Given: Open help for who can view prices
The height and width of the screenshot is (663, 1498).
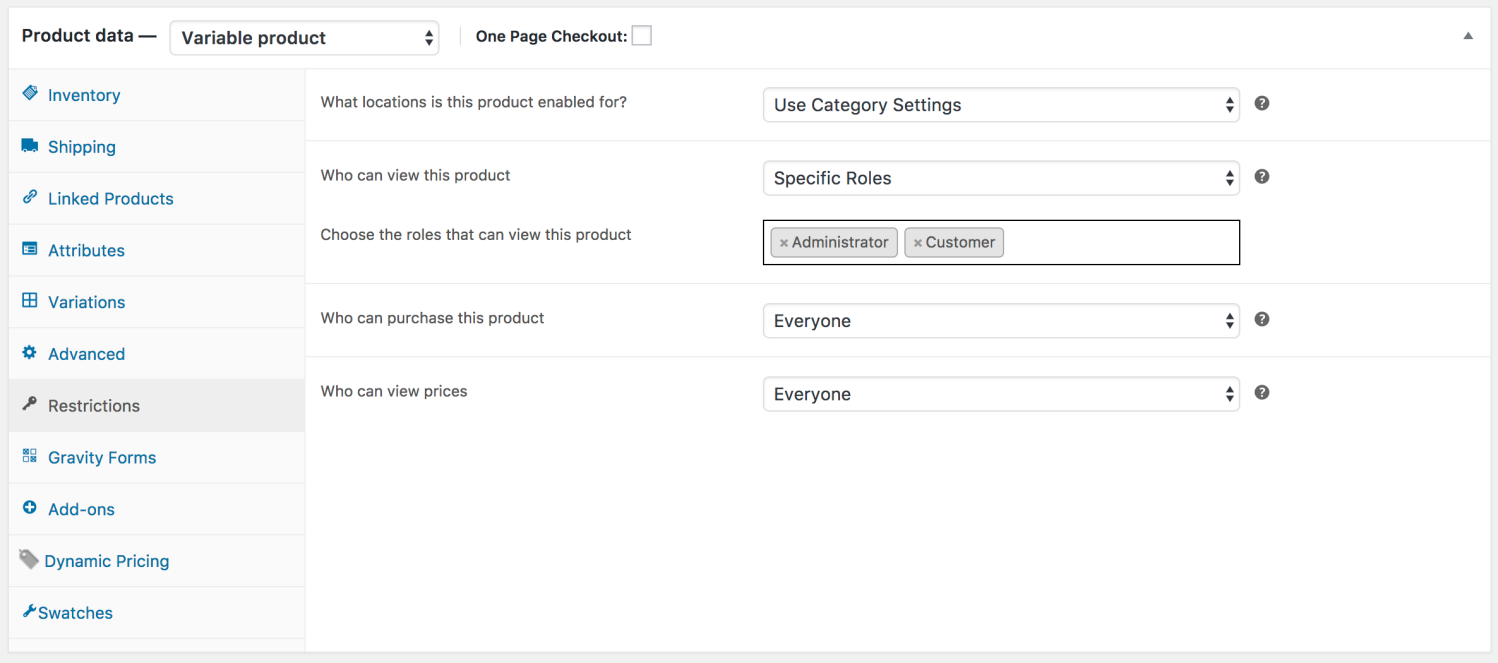Looking at the screenshot, I should click(1261, 392).
